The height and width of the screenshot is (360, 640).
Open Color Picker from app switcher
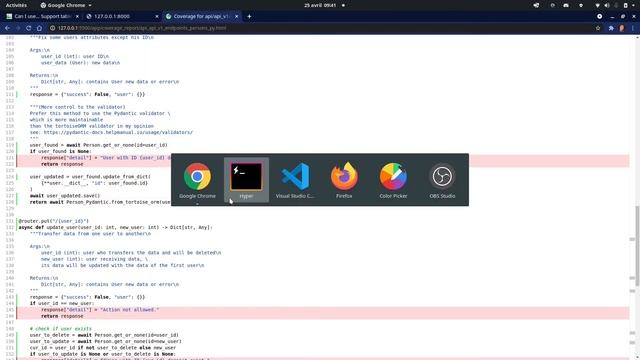pos(393,180)
